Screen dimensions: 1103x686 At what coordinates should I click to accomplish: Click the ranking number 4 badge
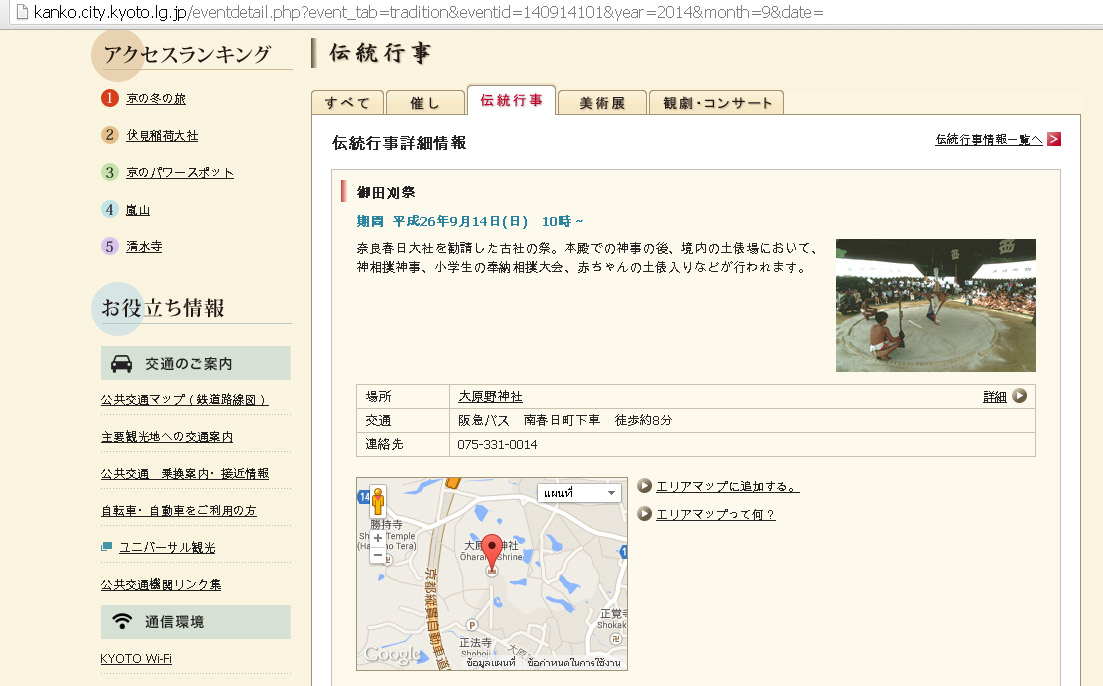tap(110, 209)
